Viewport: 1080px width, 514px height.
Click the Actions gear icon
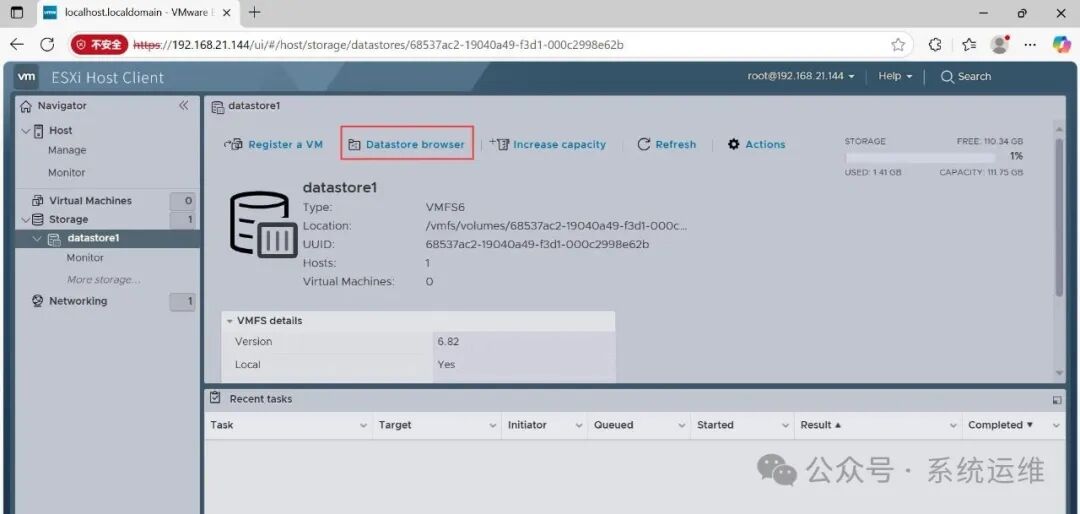(734, 144)
